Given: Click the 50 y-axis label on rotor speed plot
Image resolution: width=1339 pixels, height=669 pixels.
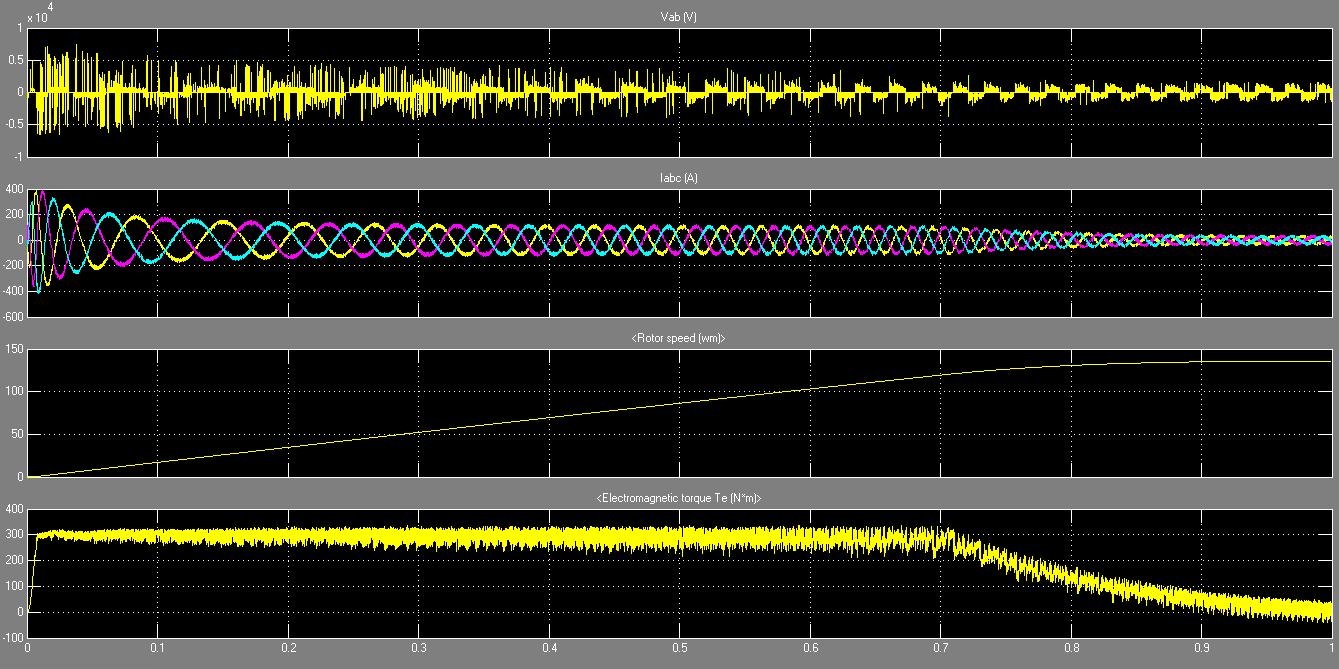Looking at the screenshot, I should 17,435.
